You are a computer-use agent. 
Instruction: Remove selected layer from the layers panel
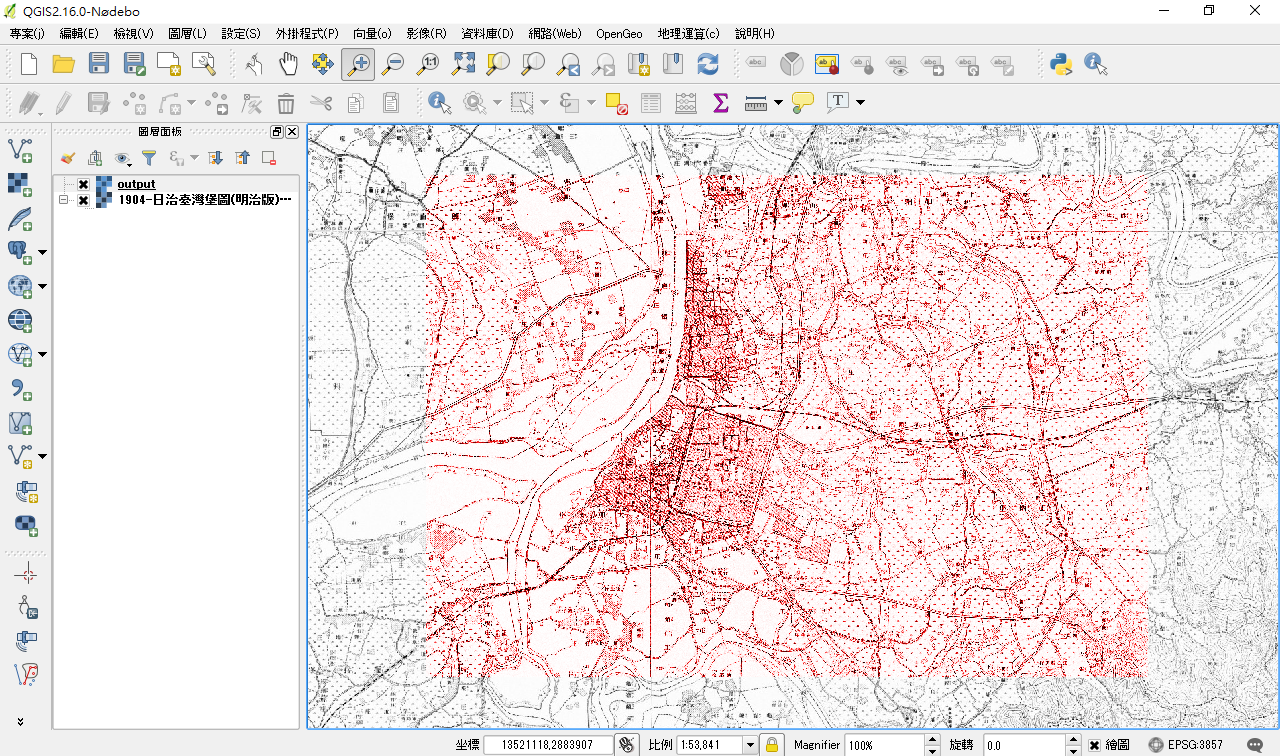269,158
